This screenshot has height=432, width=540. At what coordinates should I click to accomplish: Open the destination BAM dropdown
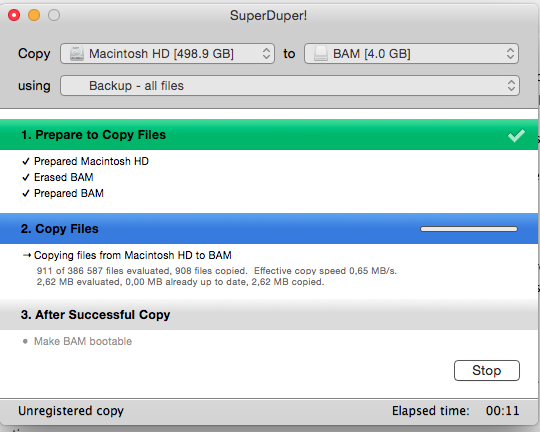tap(412, 54)
